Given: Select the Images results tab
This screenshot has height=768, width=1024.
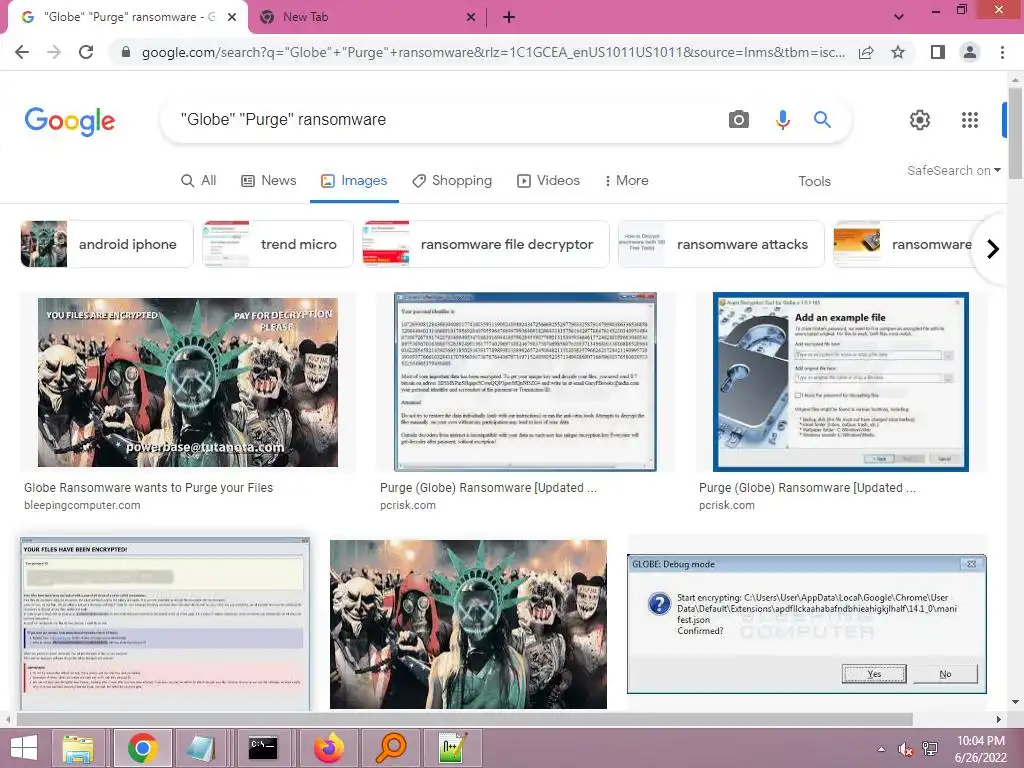Looking at the screenshot, I should tap(354, 181).
